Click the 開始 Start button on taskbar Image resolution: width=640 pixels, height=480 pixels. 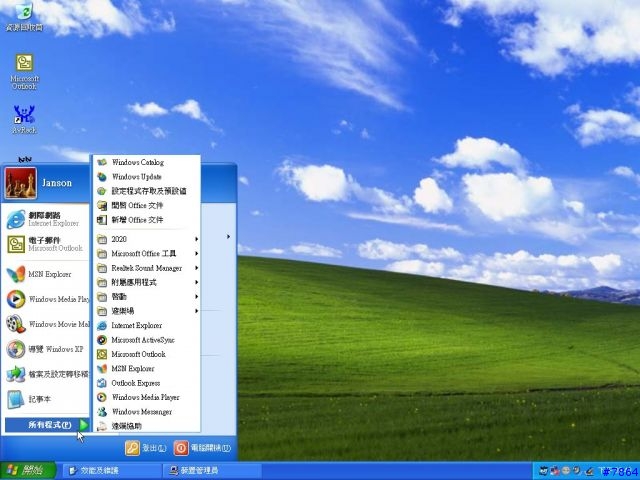click(28, 471)
